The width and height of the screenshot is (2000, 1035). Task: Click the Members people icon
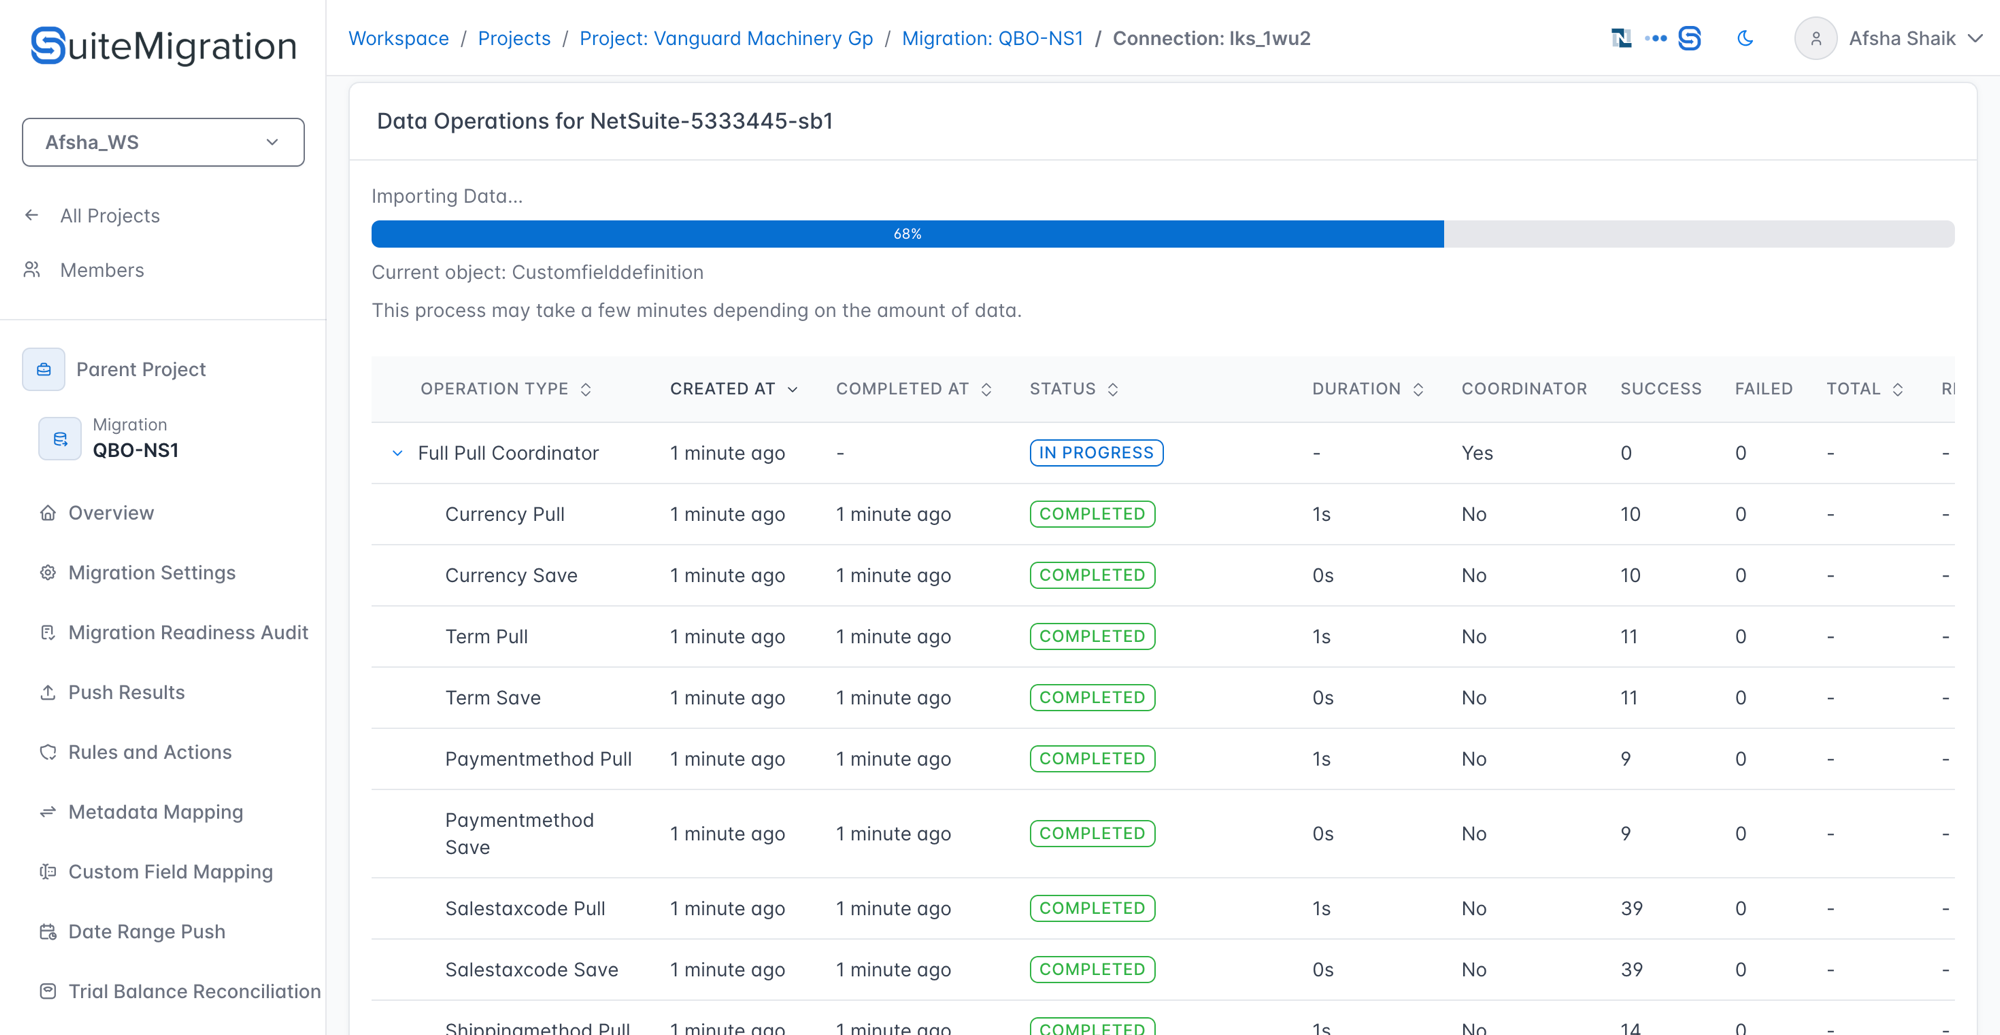pos(32,270)
